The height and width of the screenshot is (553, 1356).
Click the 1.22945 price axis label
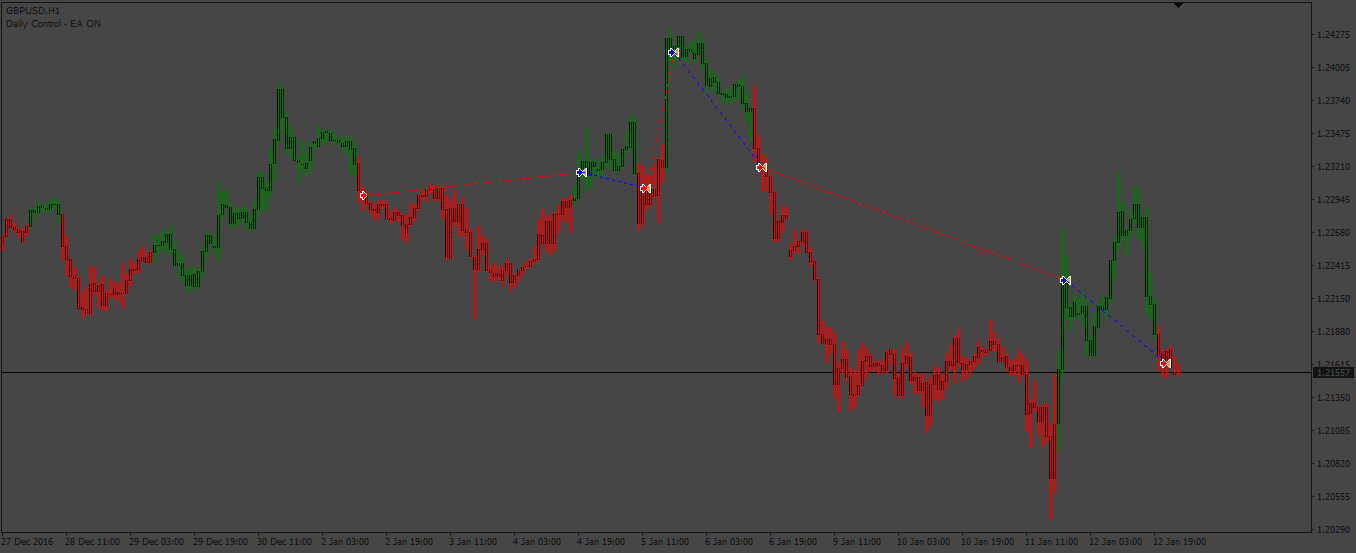1333,200
